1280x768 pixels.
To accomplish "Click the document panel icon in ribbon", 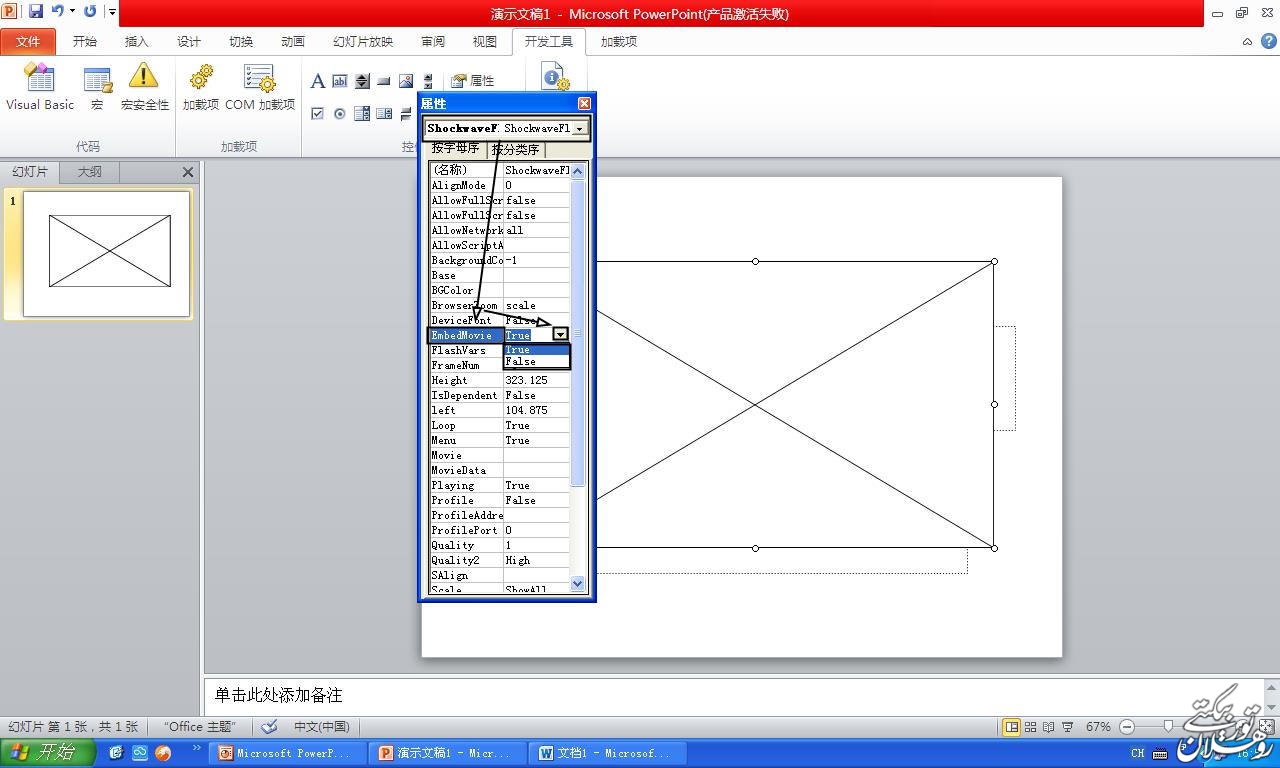I will pyautogui.click(x=555, y=77).
